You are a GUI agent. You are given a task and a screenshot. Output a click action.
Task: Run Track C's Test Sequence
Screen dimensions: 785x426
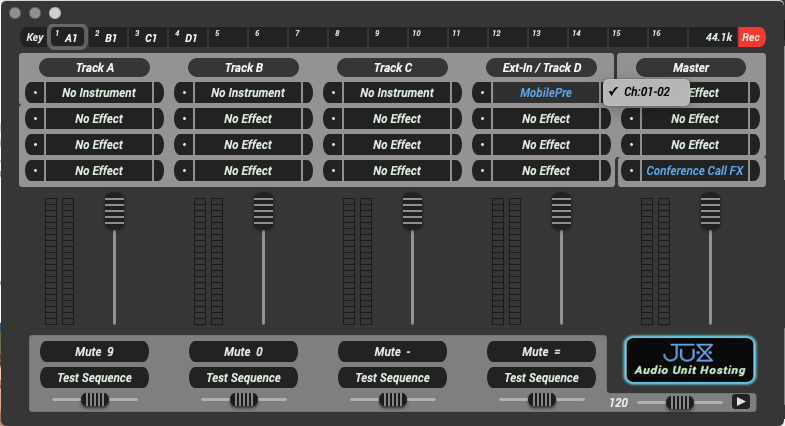392,377
